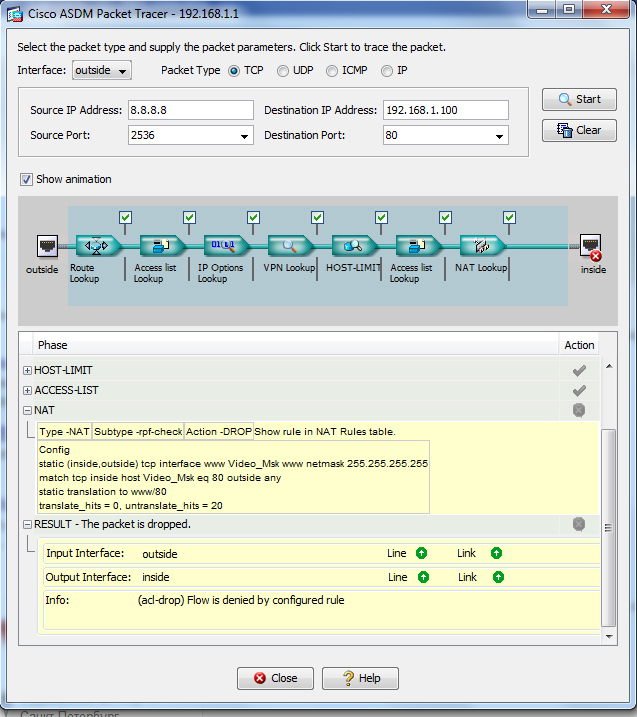Click the Close button at bottom
This screenshot has width=637, height=717.
click(275, 678)
